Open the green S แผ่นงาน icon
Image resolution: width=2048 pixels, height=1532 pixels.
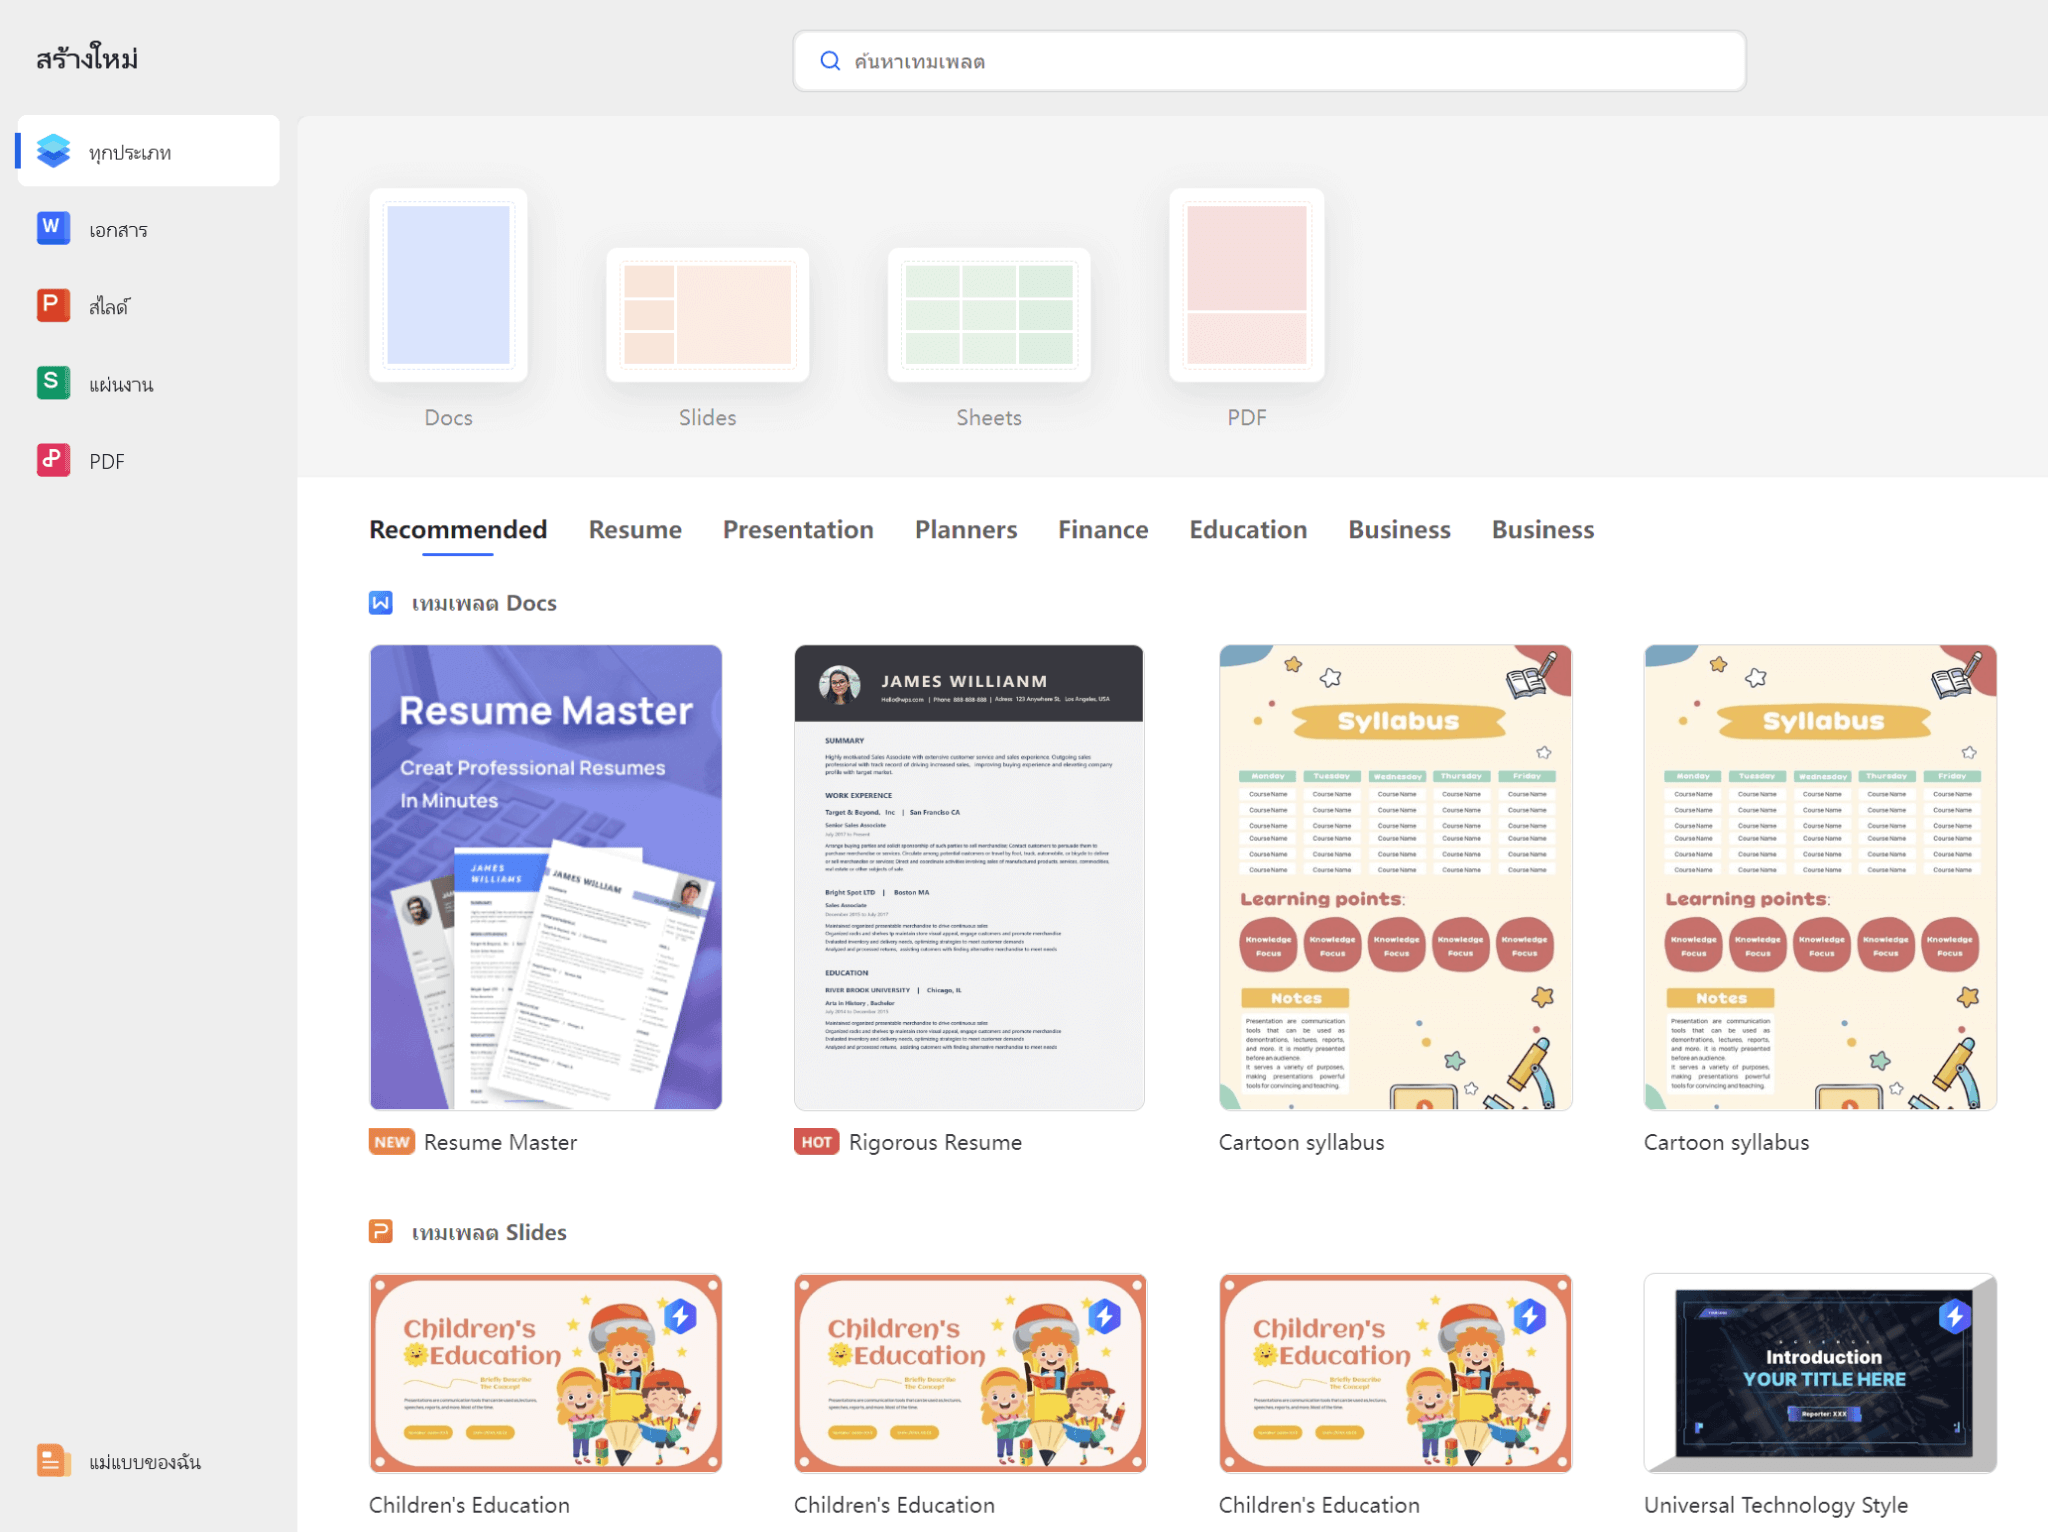(x=53, y=383)
